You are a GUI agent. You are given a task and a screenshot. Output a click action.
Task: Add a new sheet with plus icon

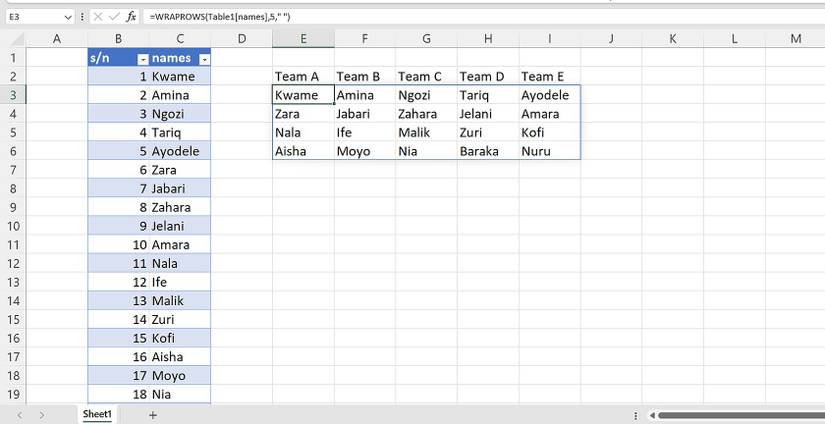click(153, 414)
